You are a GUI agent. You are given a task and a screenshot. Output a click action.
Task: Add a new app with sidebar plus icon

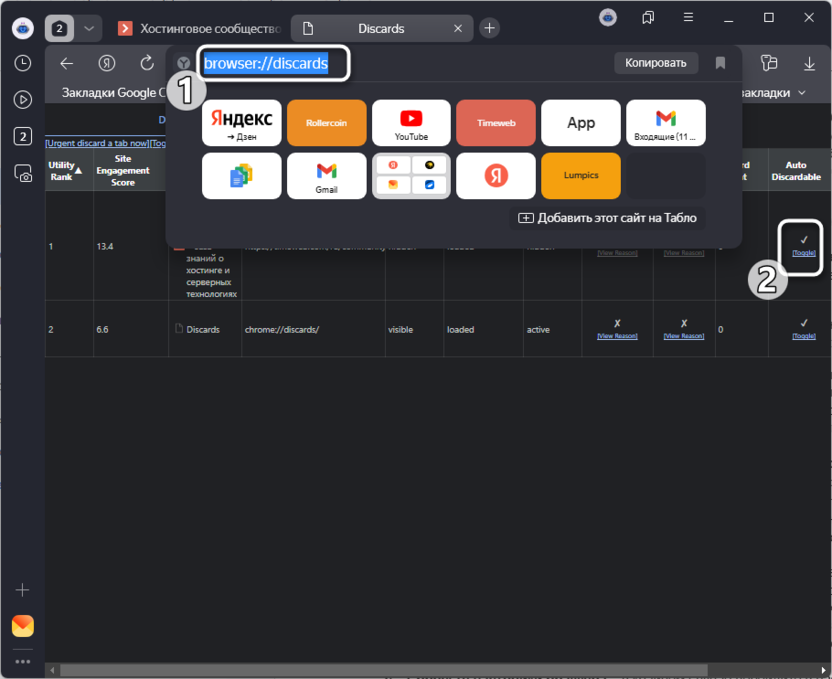coord(22,590)
